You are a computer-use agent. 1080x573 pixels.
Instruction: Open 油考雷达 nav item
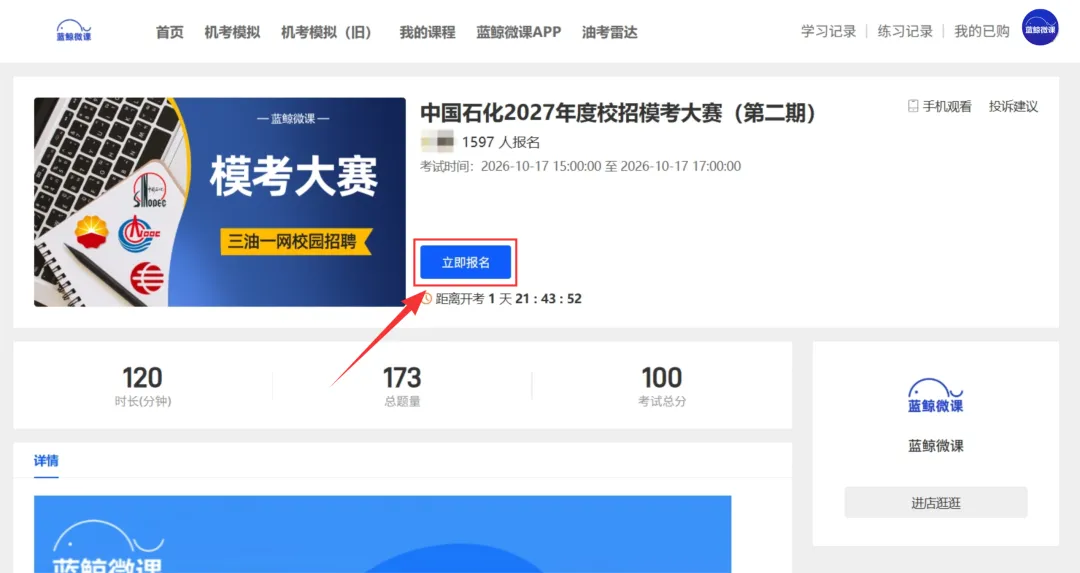610,32
